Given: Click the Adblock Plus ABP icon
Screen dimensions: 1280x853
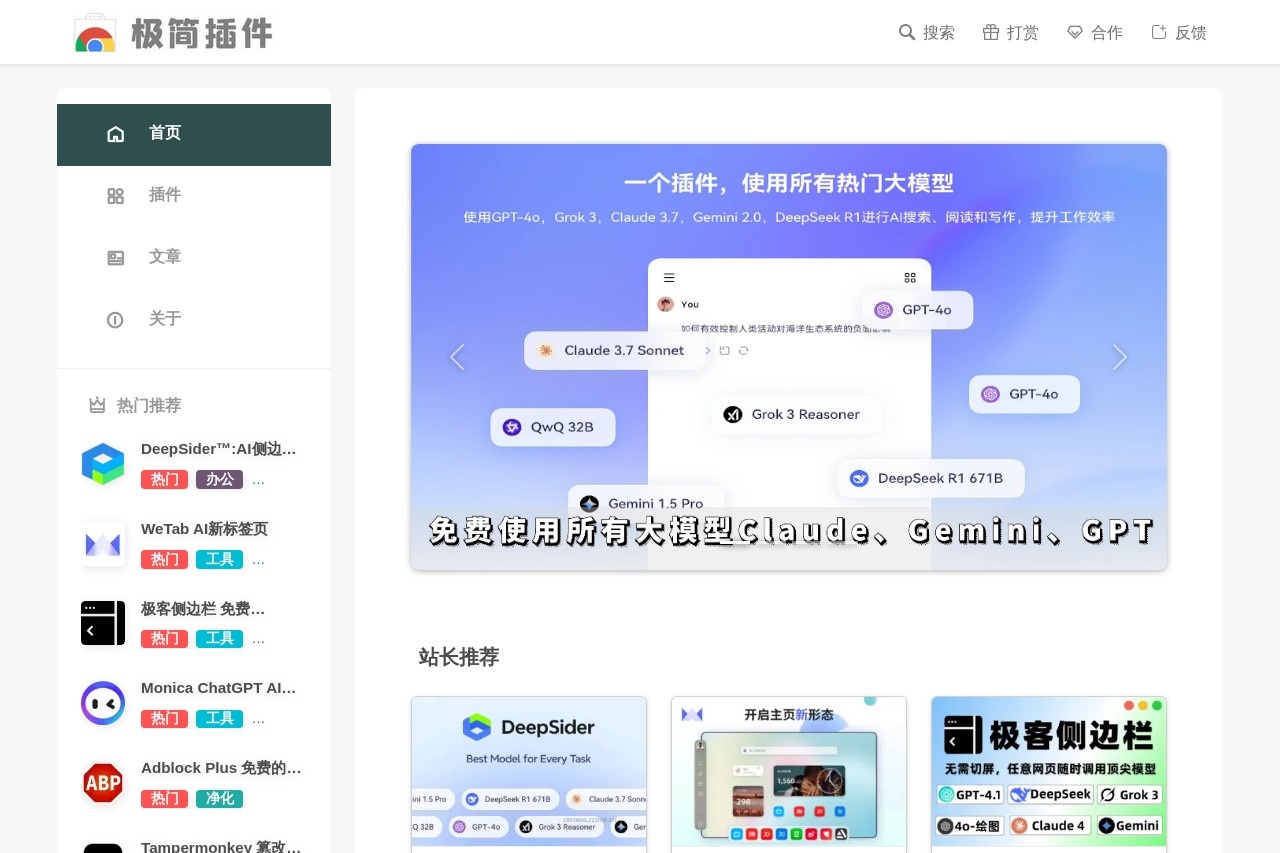Looking at the screenshot, I should coord(103,783).
